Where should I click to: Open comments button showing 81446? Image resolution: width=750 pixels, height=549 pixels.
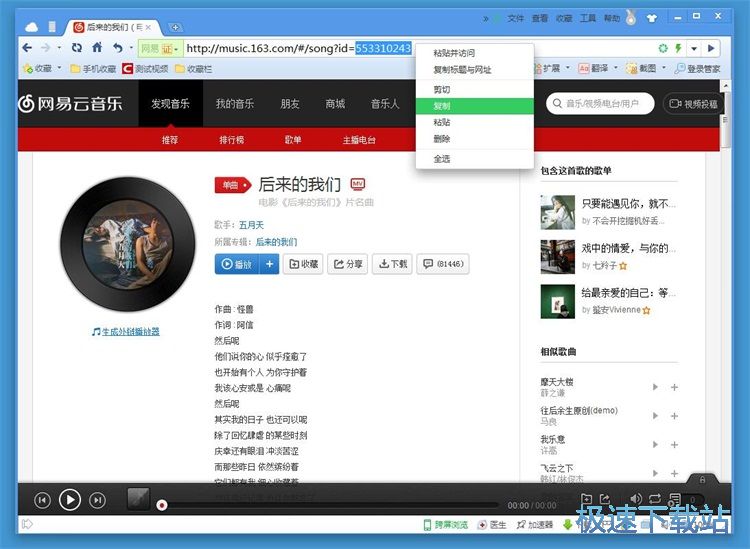442,264
